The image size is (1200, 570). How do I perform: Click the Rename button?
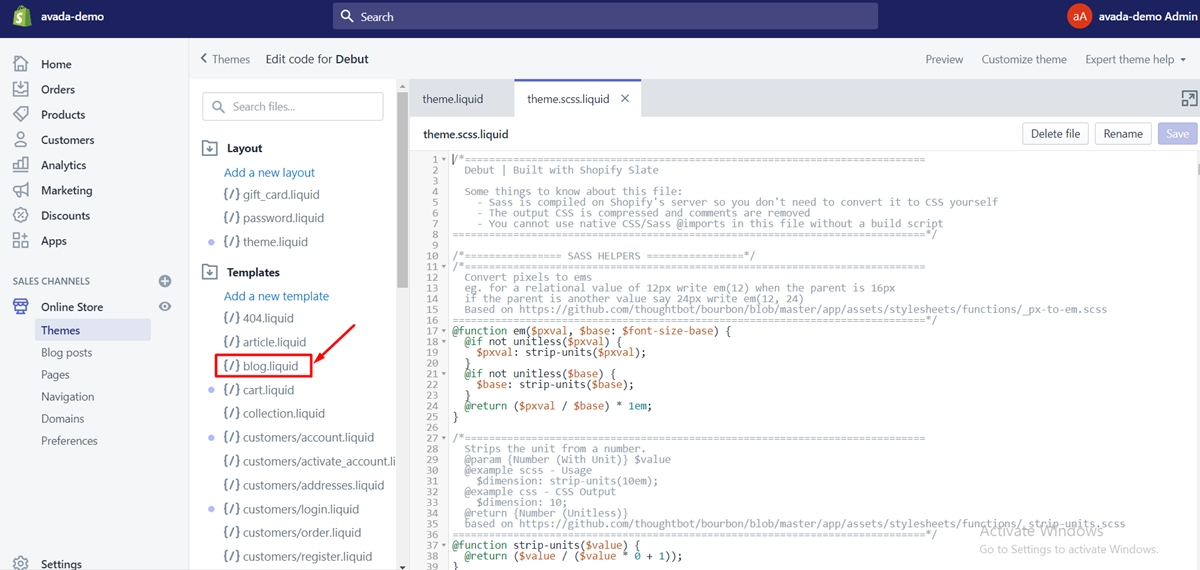pyautogui.click(x=1123, y=134)
